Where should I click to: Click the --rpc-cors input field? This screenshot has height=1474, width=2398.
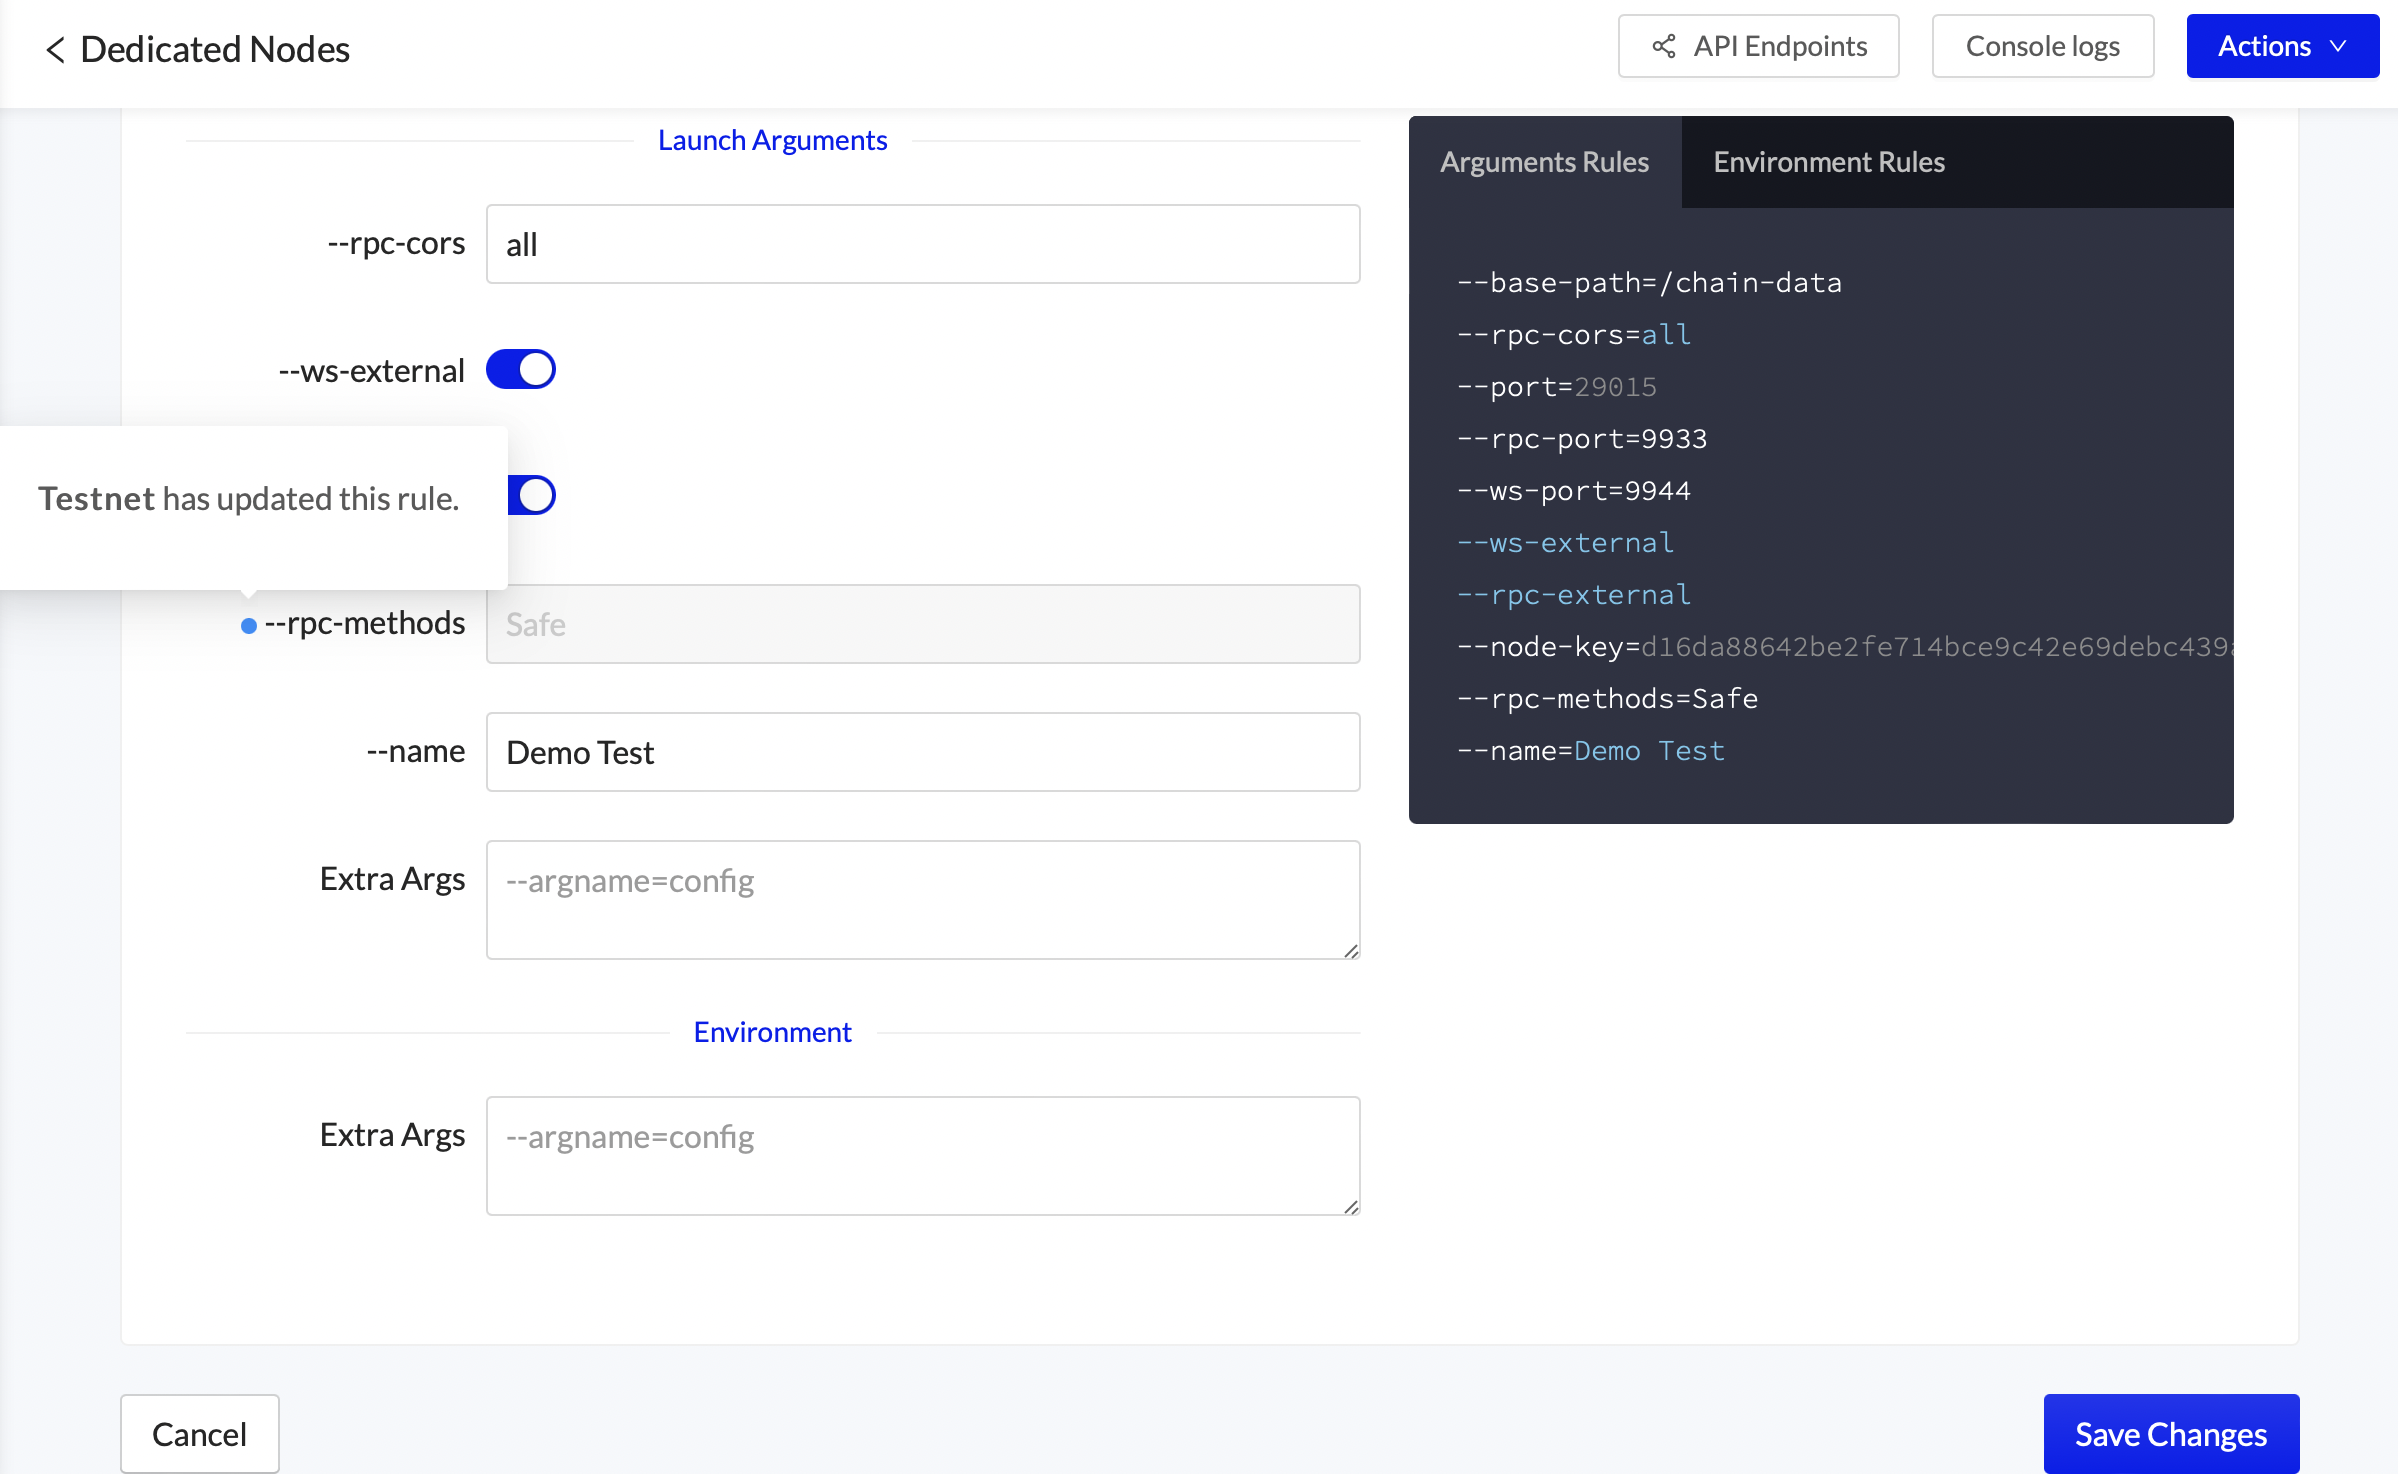922,244
